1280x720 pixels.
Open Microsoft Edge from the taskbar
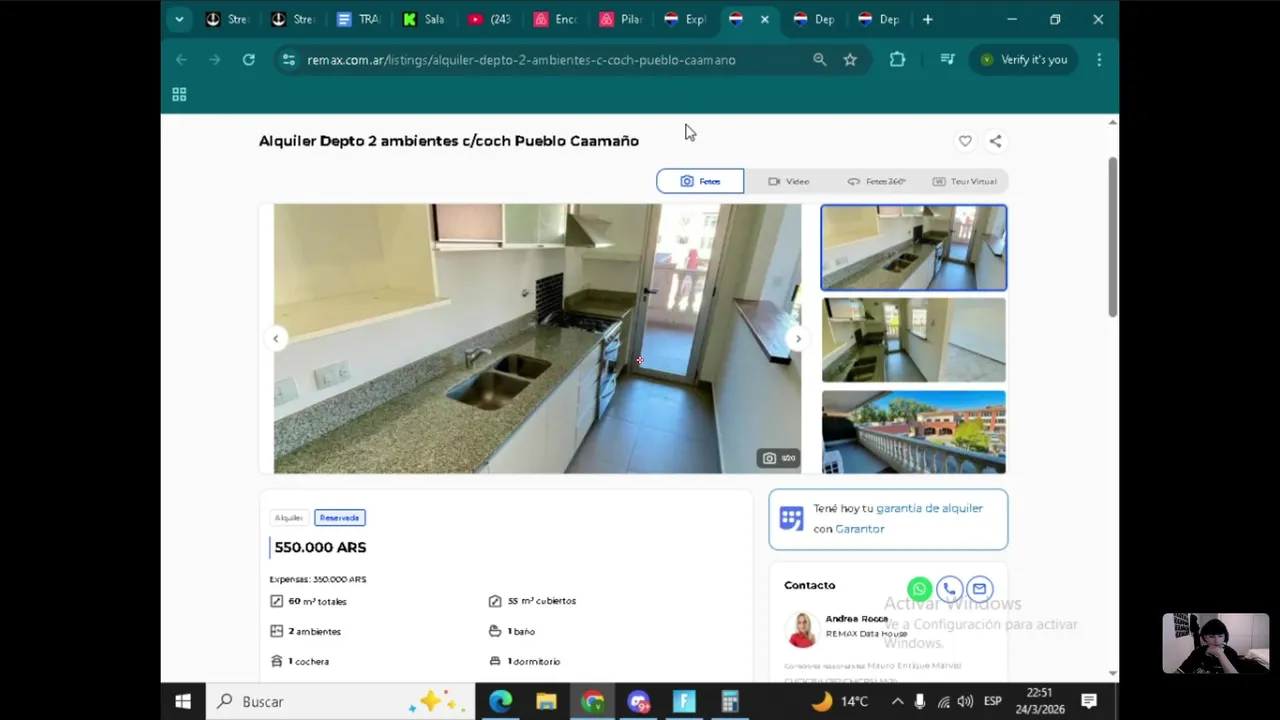(500, 701)
